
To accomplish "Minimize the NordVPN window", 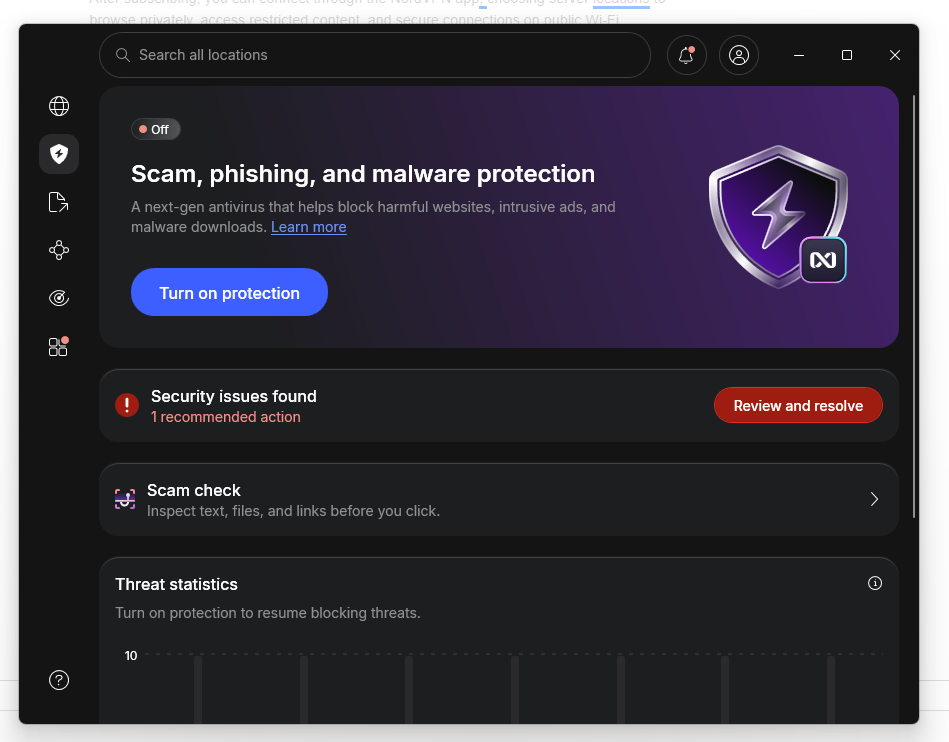I will (799, 55).
